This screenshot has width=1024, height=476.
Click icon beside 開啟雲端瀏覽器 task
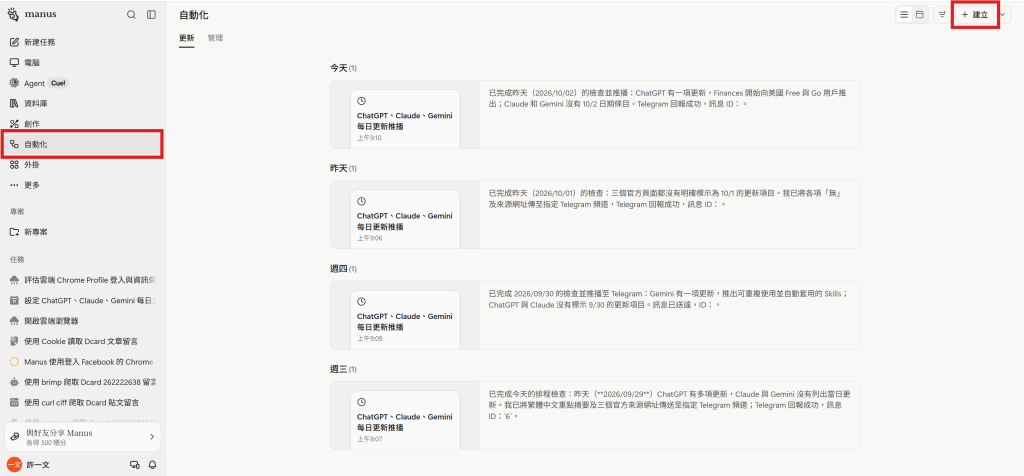coord(14,321)
